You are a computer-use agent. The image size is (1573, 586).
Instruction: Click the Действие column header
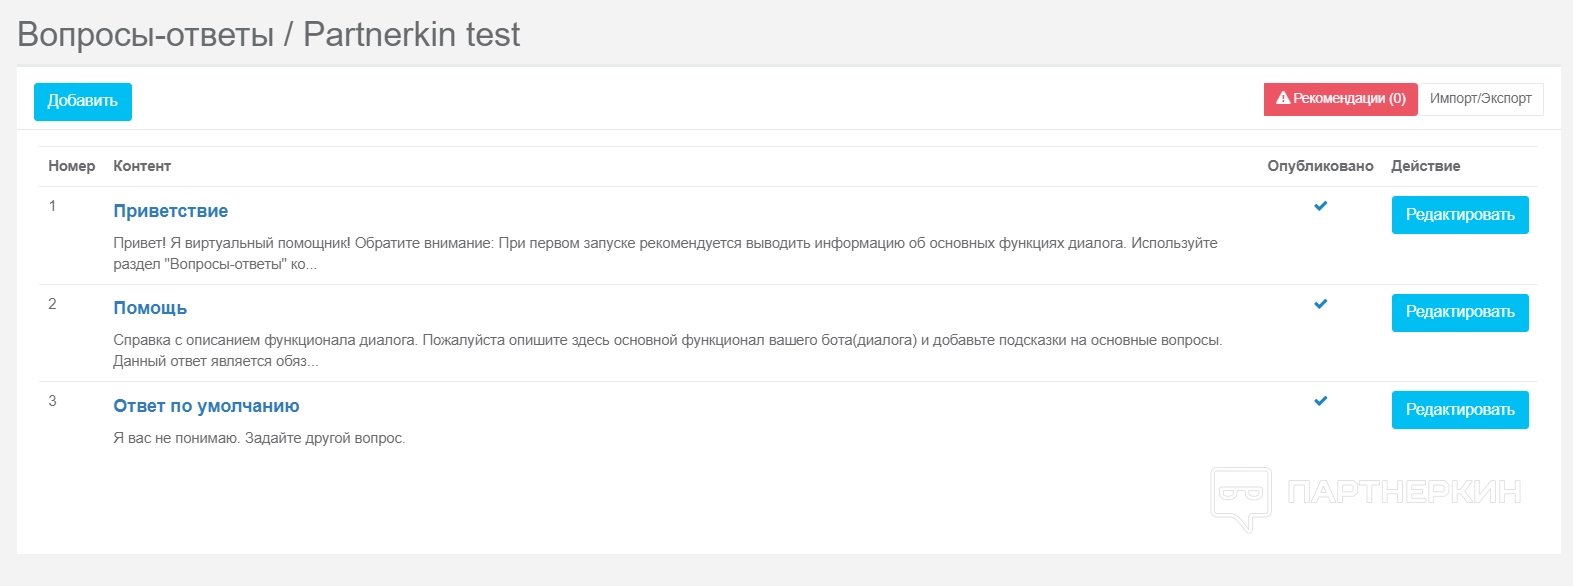pyautogui.click(x=1425, y=166)
